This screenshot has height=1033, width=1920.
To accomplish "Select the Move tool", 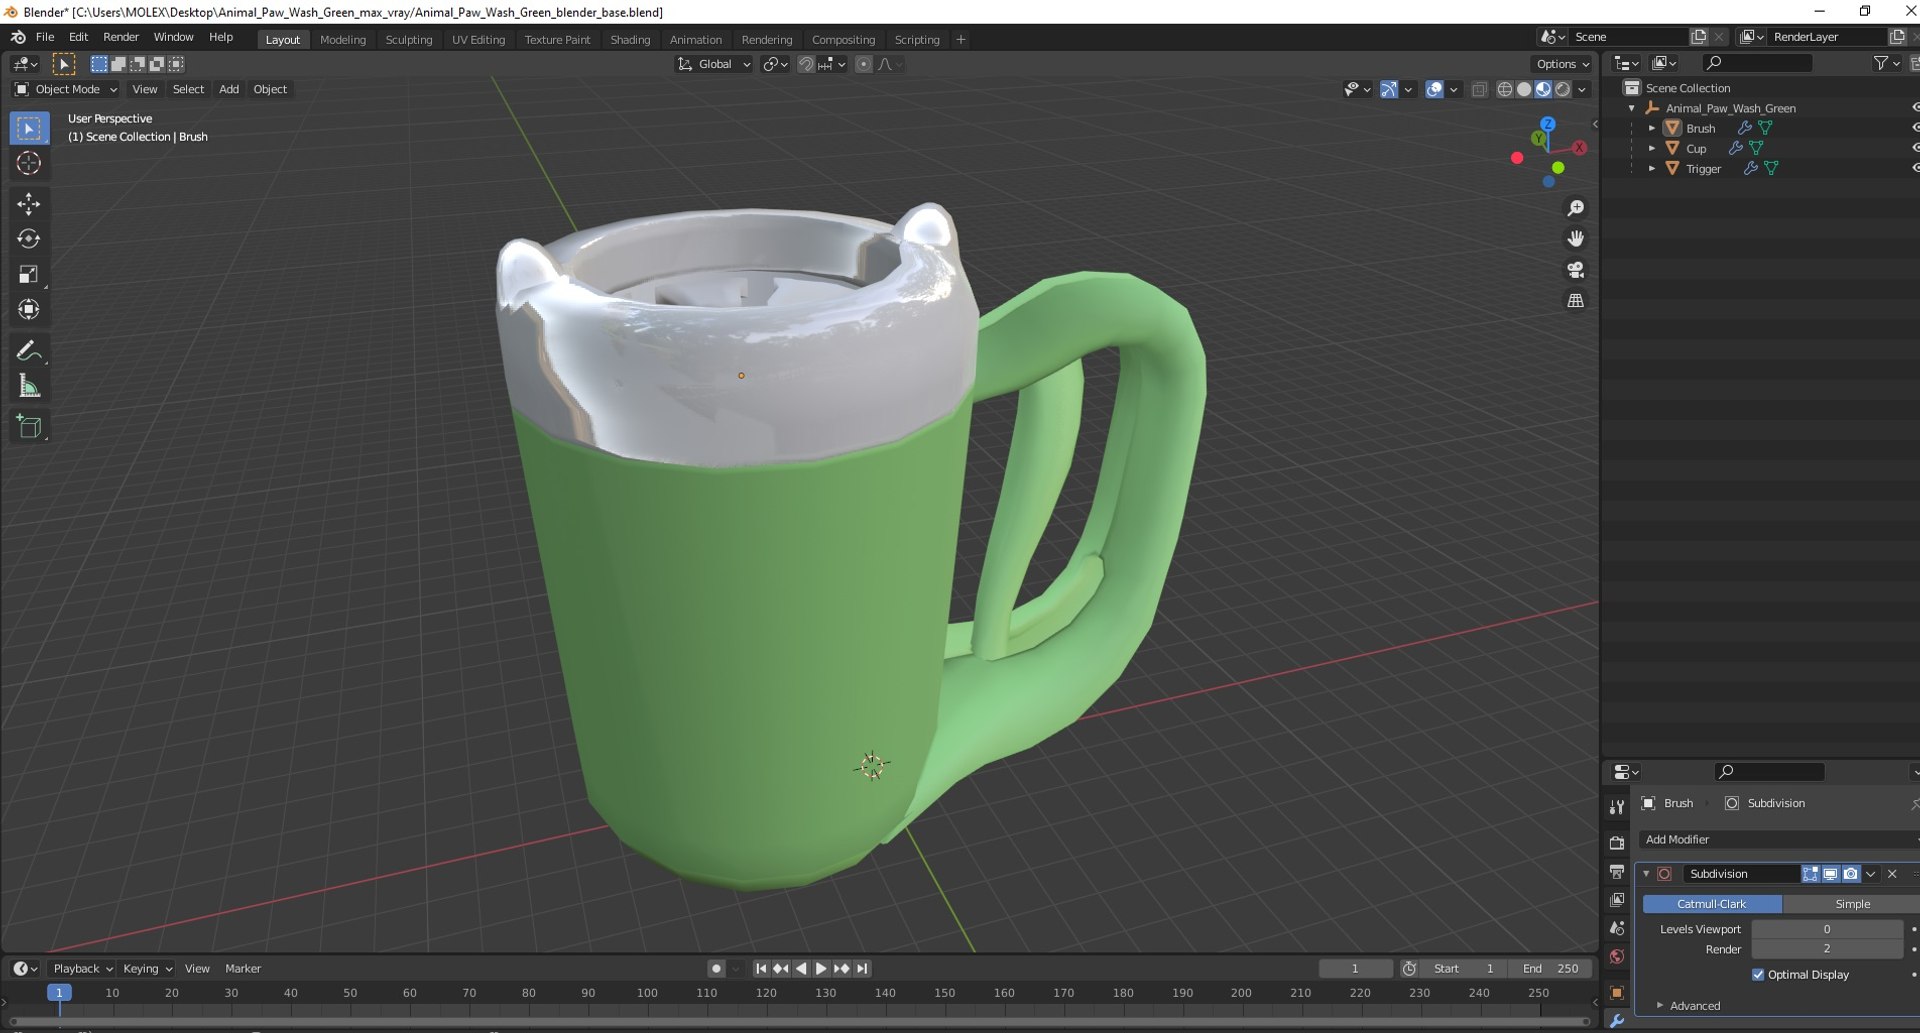I will [29, 204].
